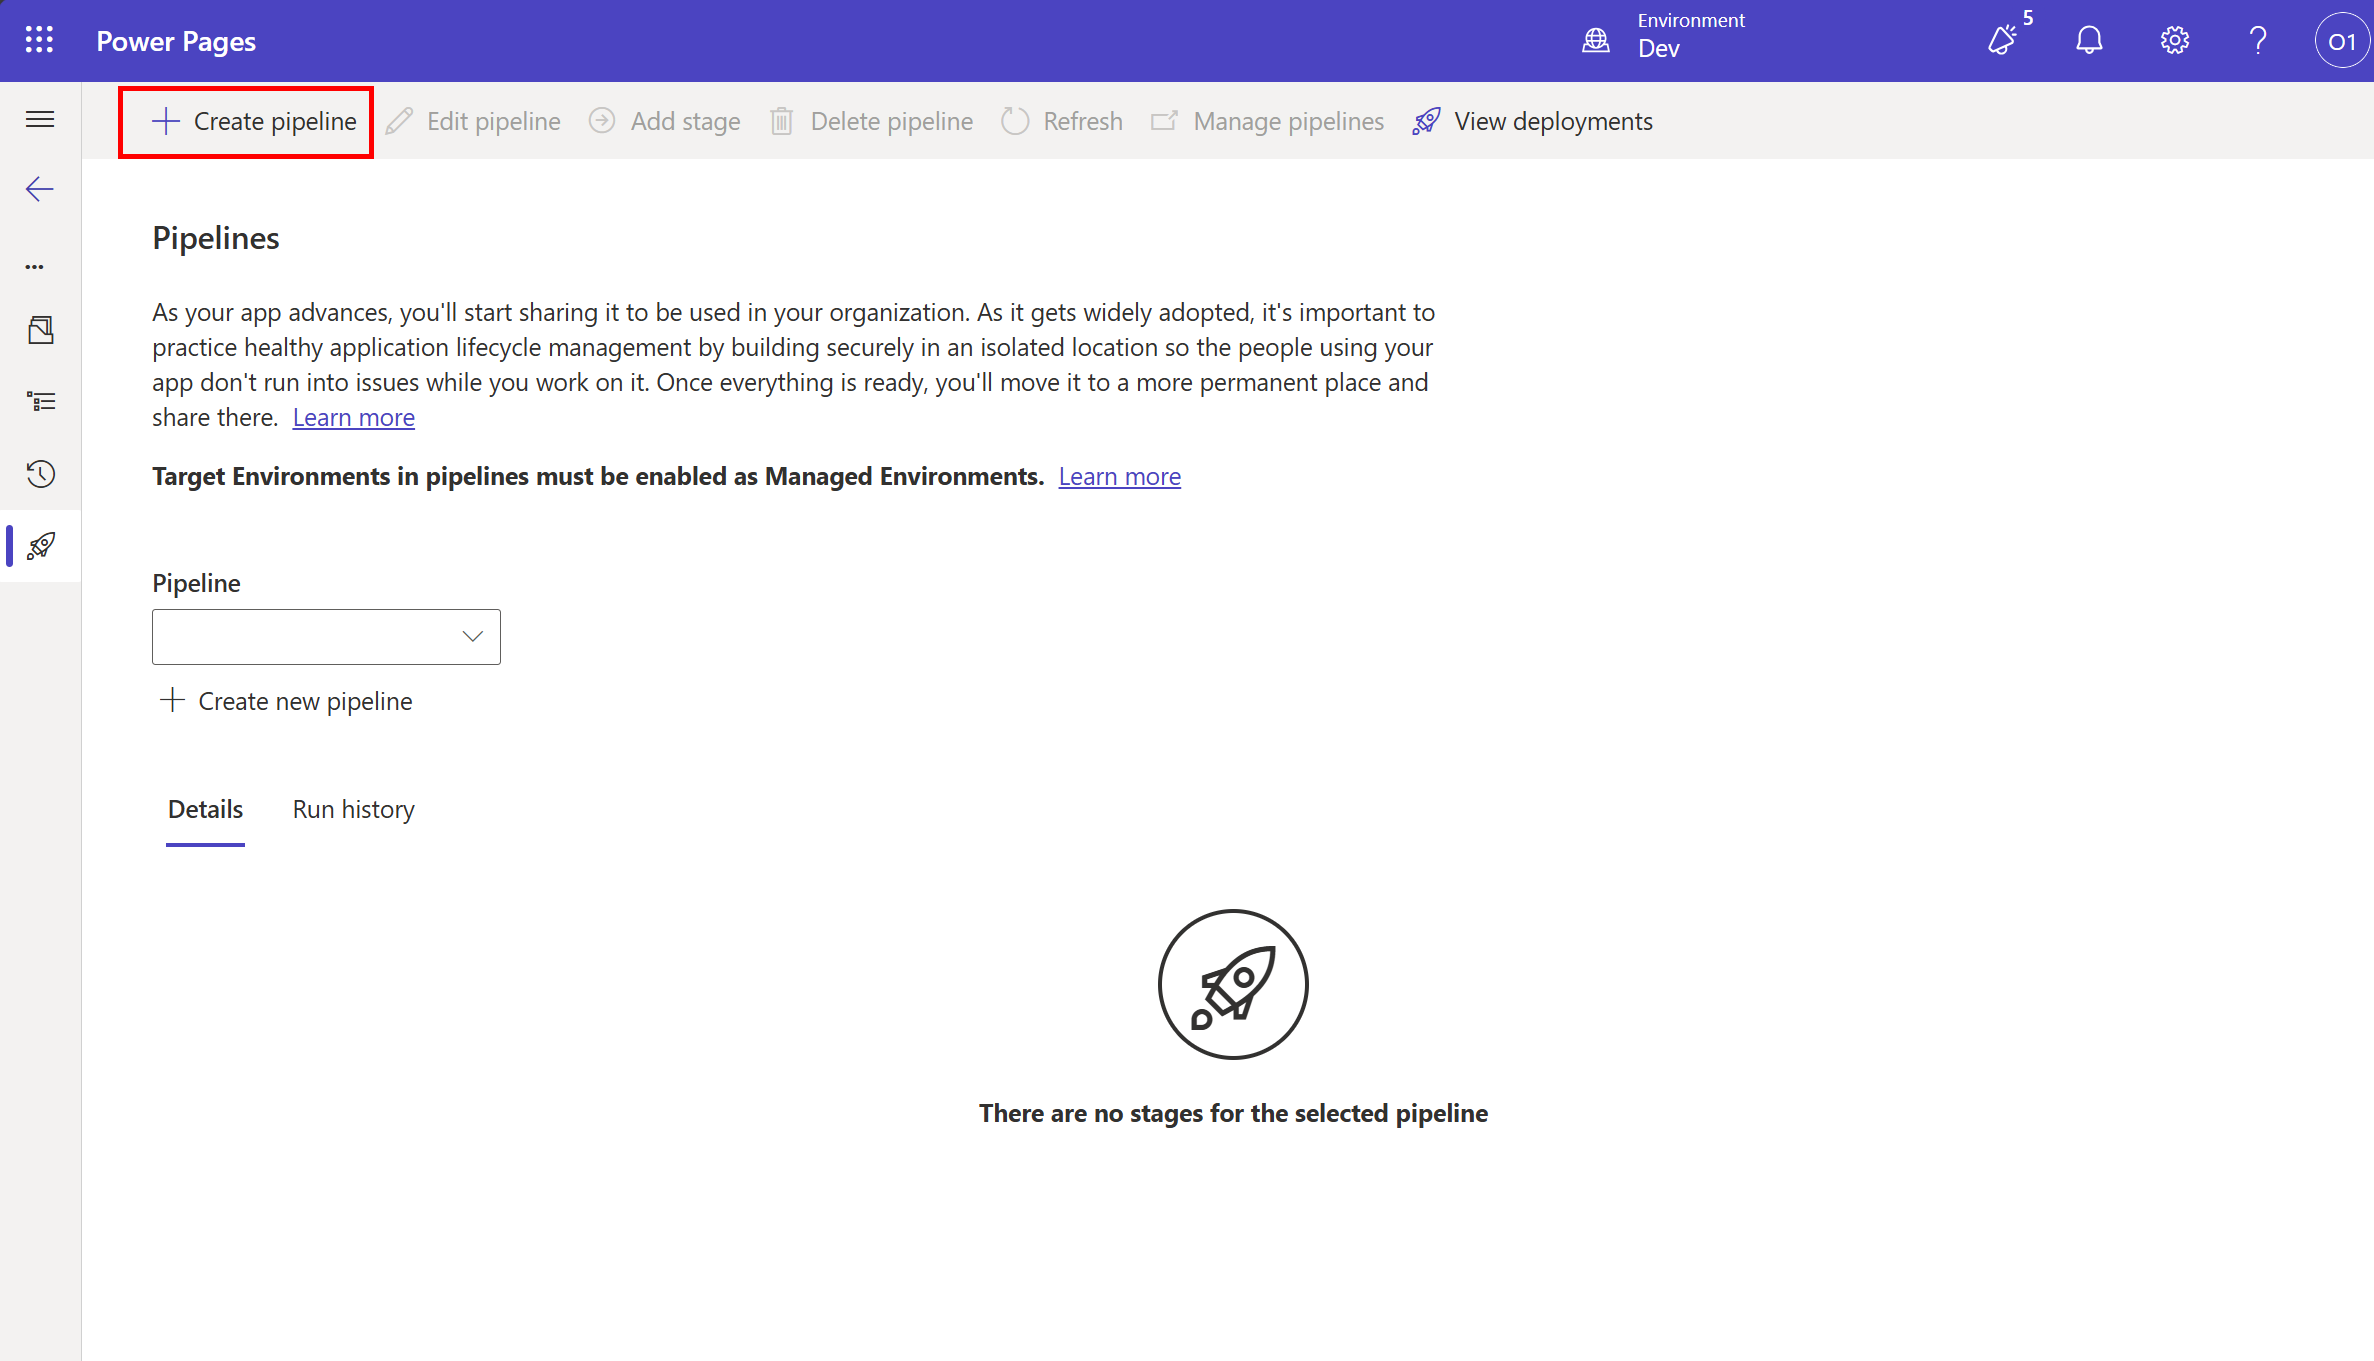Open the sidebar ellipsis more options
The height and width of the screenshot is (1361, 2374).
pos(35,267)
